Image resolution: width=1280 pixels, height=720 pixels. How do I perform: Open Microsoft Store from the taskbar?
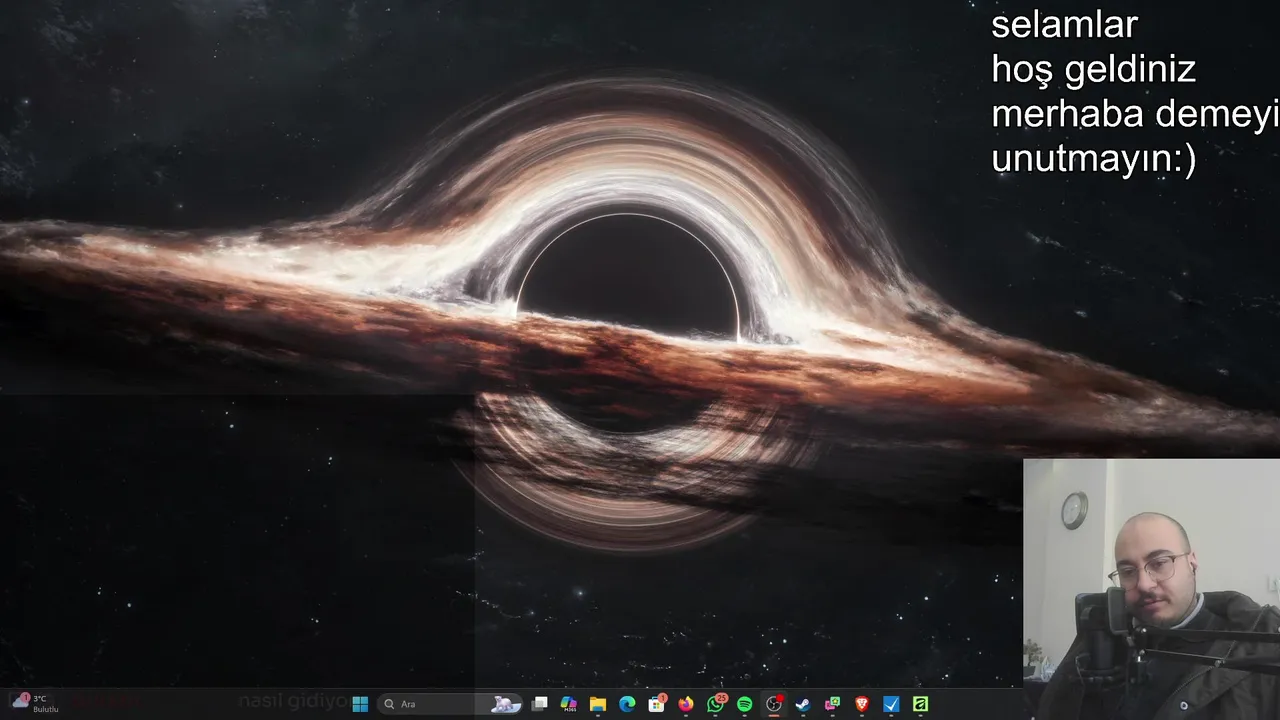point(656,704)
